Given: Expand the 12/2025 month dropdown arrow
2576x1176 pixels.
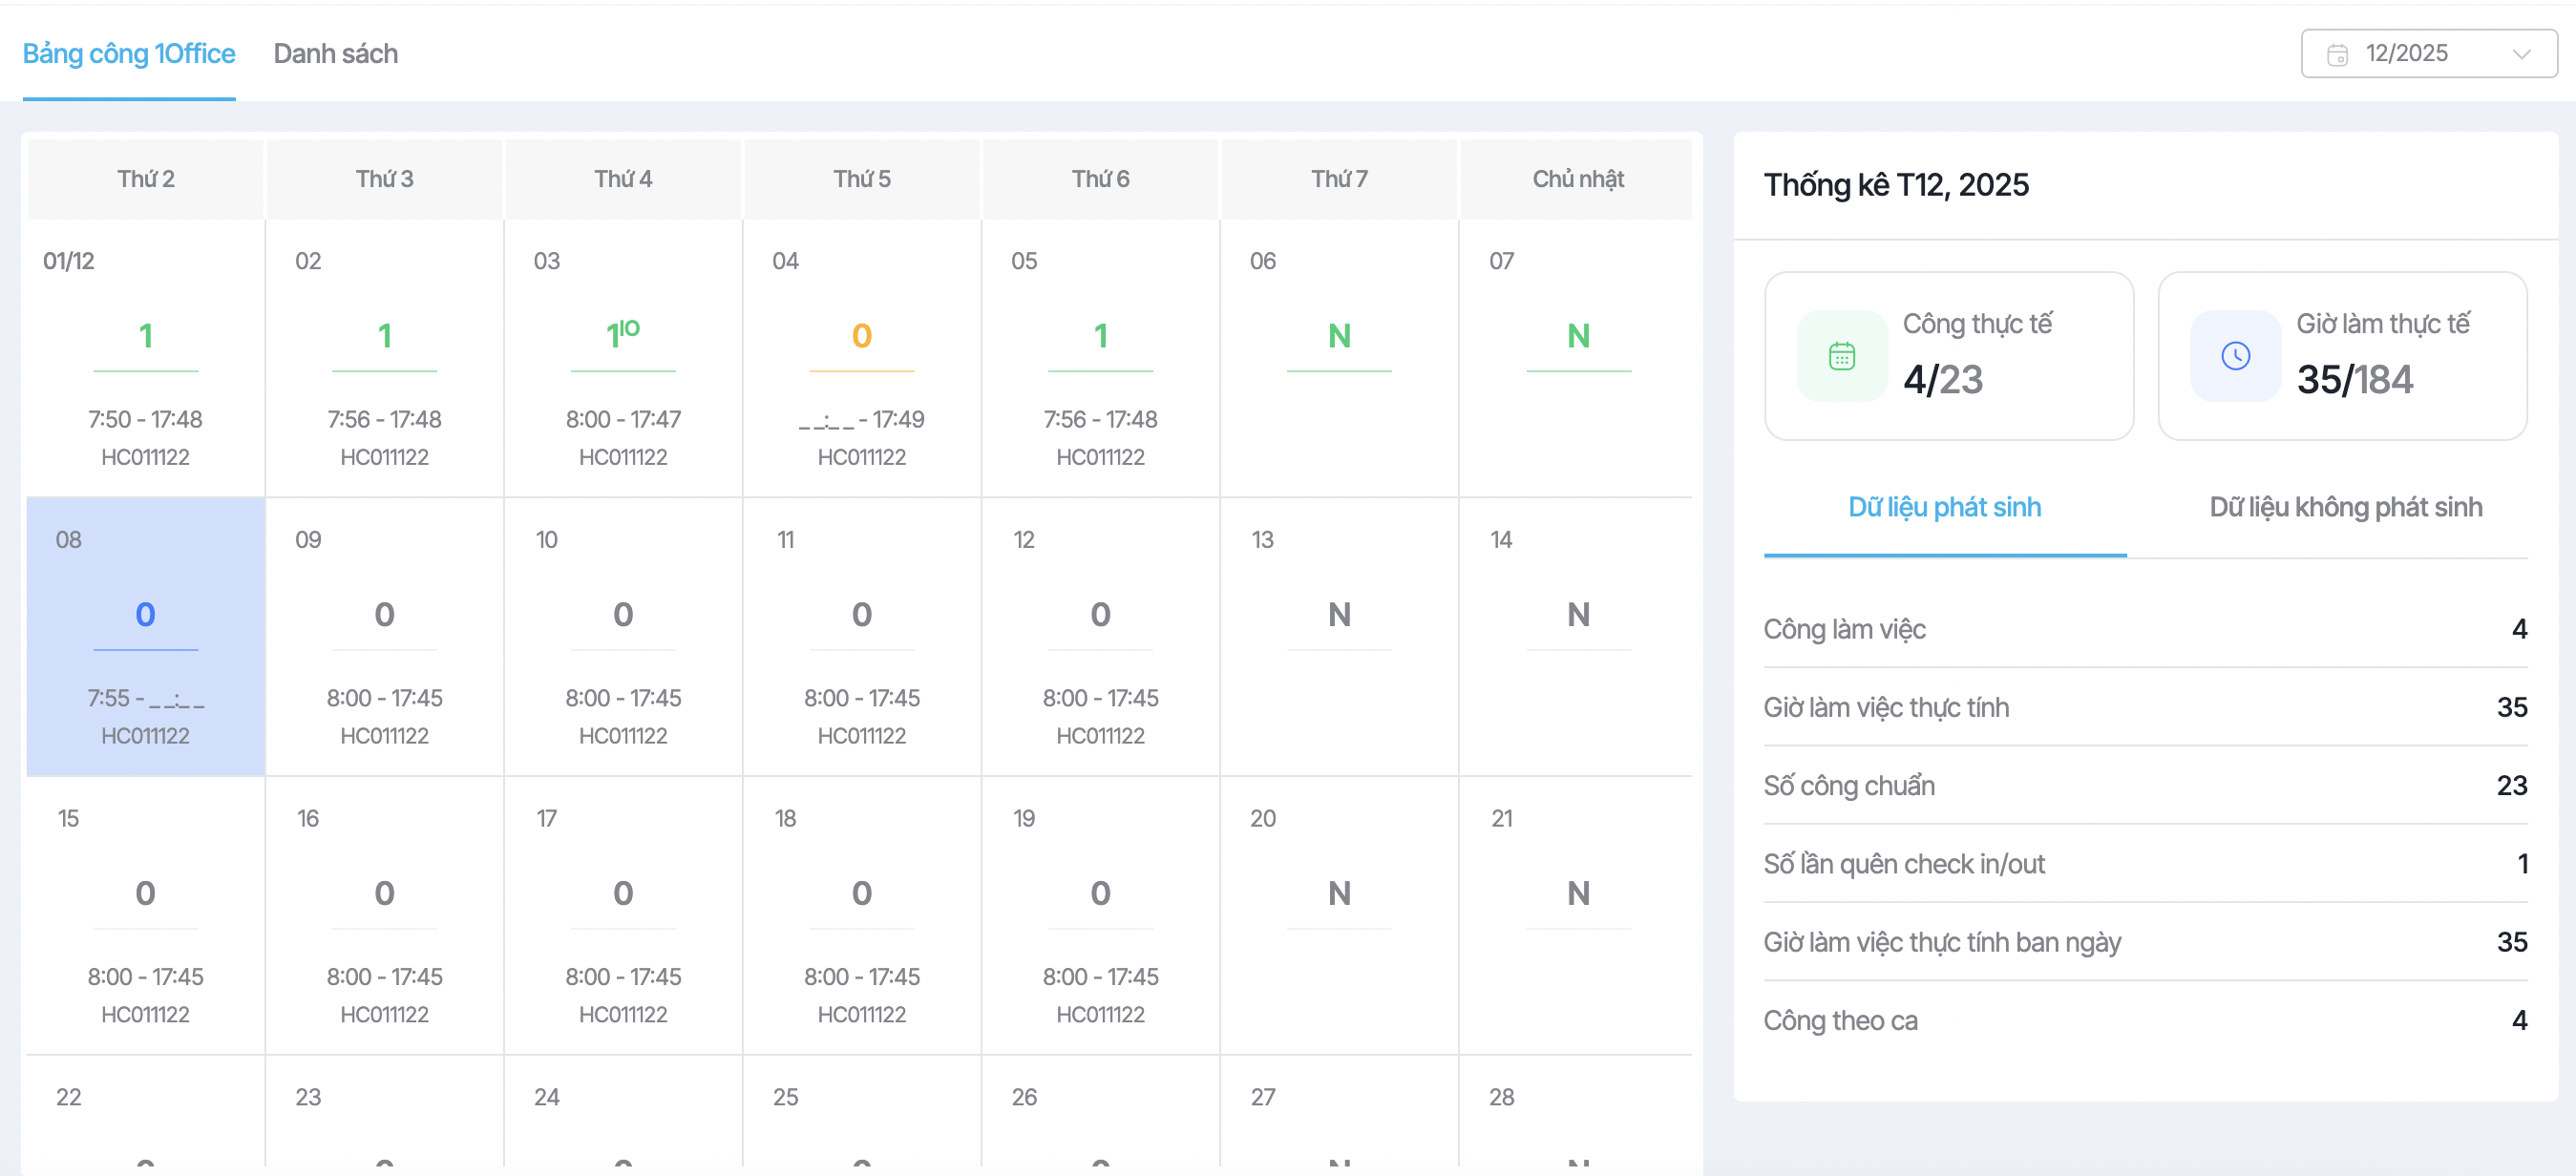Looking at the screenshot, I should pyautogui.click(x=2521, y=54).
